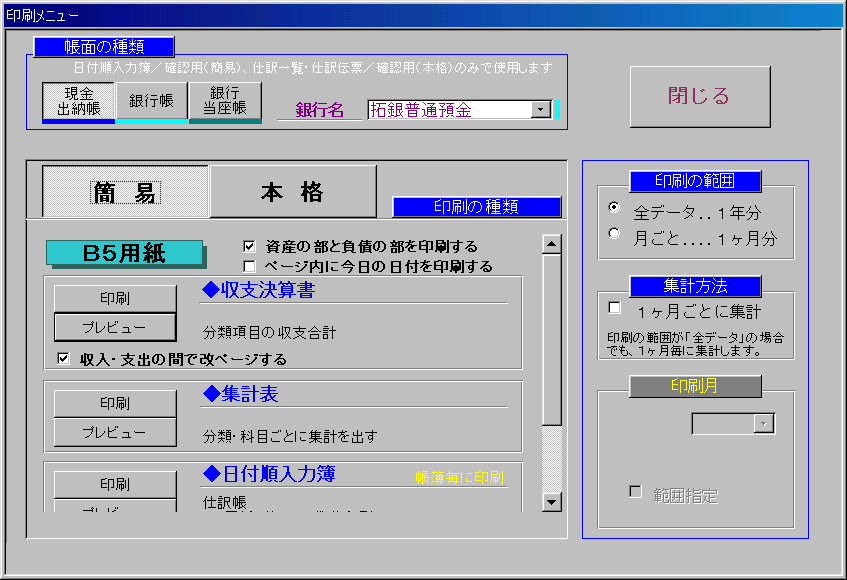Enable 1ヶ月ごとに集計 checkbox
The height and width of the screenshot is (580, 847).
[x=614, y=307]
